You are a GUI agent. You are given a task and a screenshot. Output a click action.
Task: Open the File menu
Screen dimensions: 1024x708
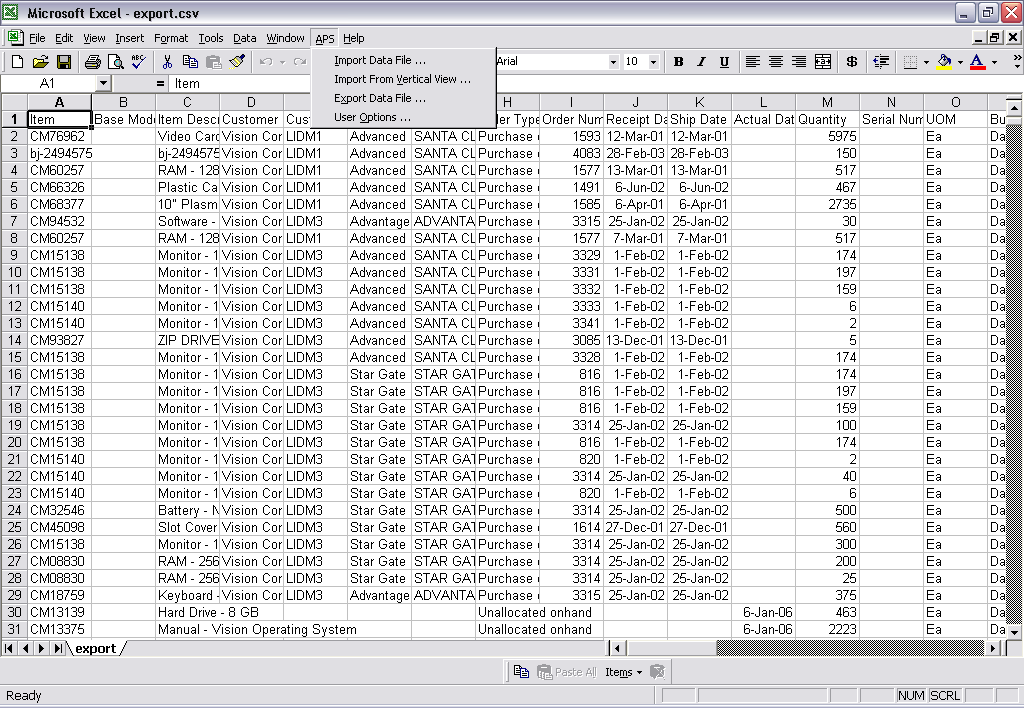37,38
